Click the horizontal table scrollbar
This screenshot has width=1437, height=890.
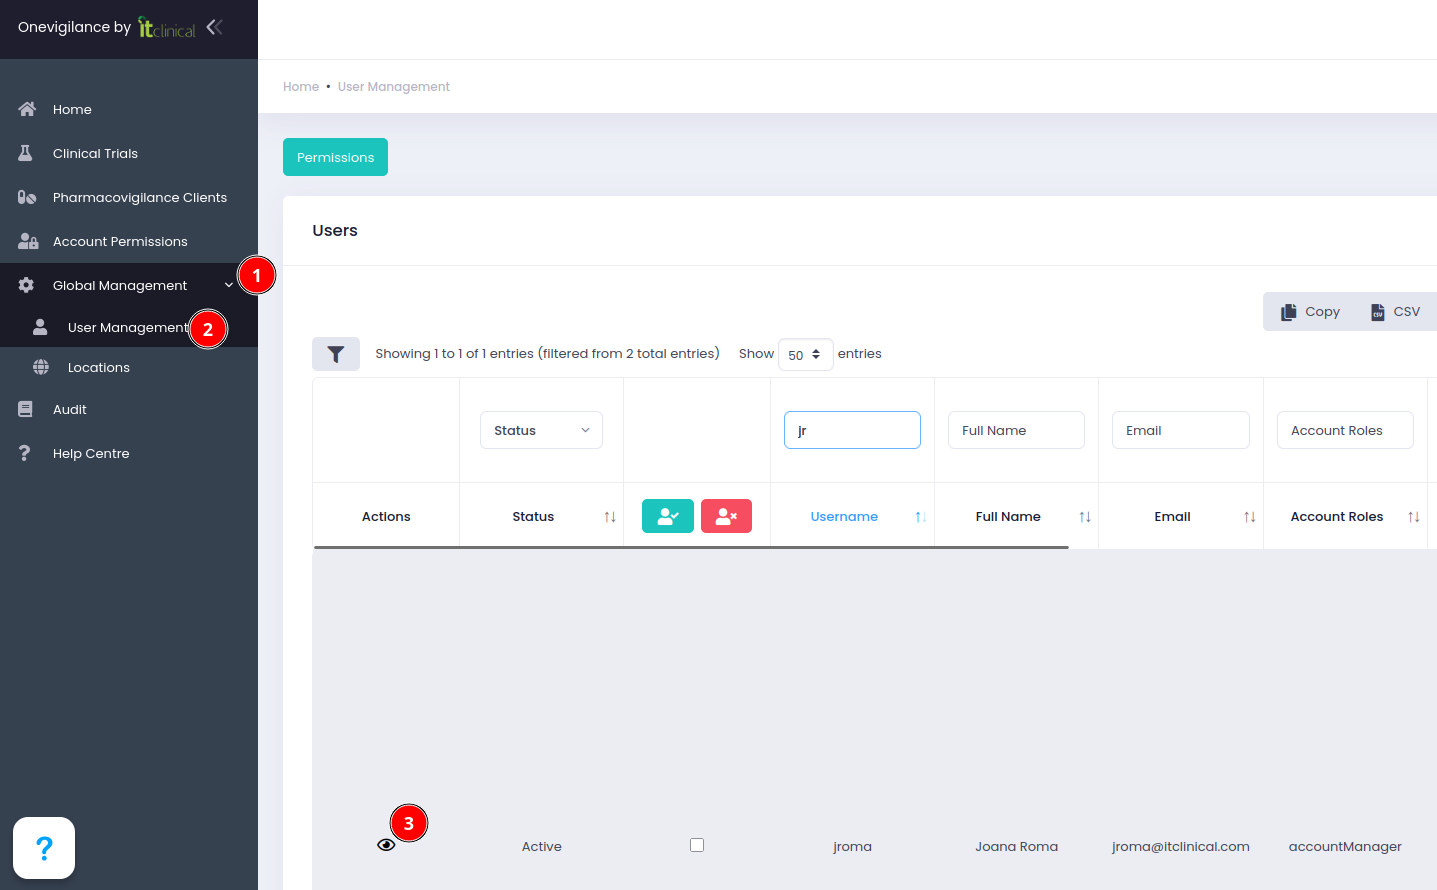point(691,547)
